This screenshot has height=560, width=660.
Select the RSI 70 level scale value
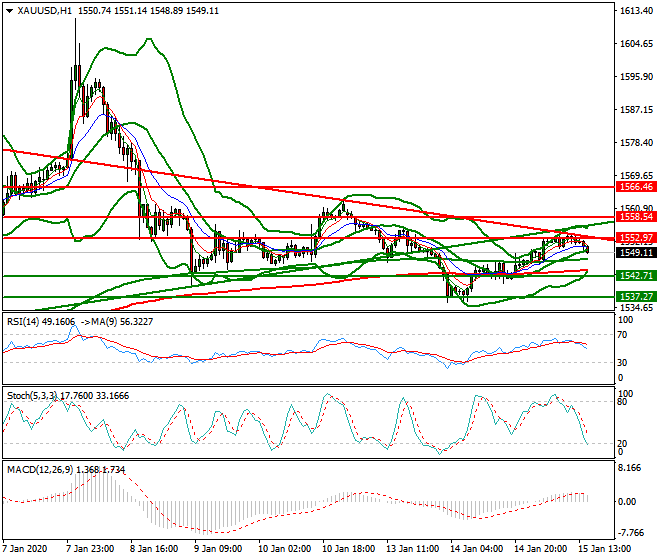[623, 335]
